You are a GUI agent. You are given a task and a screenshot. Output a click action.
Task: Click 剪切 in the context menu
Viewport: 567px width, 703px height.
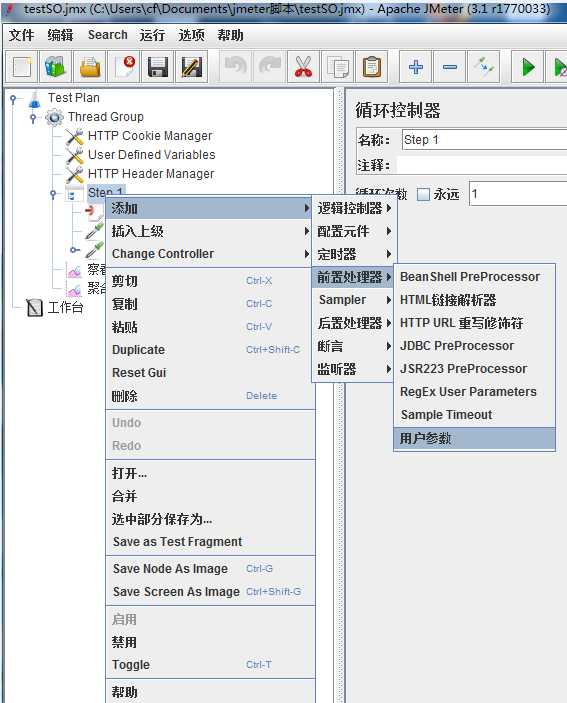[211, 281]
